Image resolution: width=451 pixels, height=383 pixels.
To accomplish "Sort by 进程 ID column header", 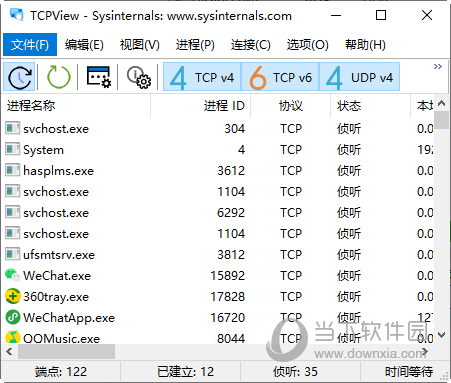I will pos(201,106).
